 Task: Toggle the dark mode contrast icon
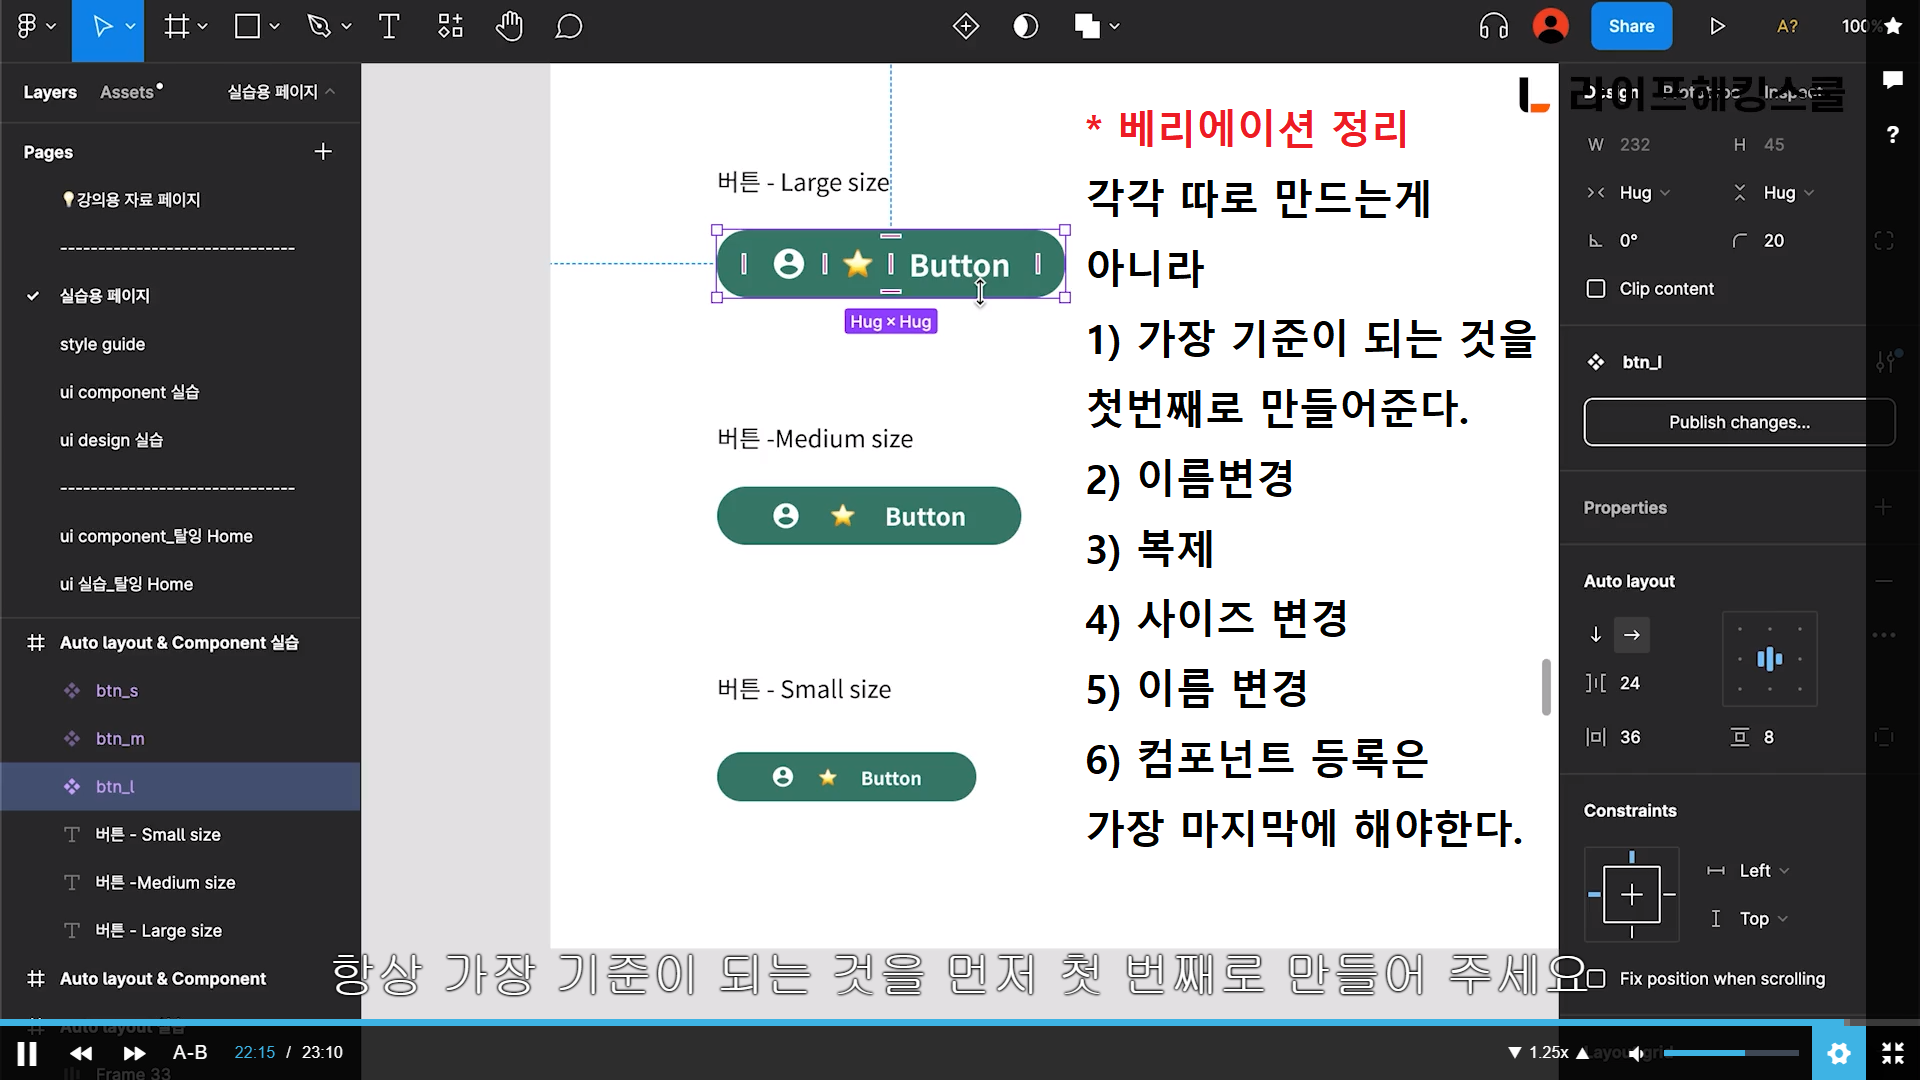1025,27
